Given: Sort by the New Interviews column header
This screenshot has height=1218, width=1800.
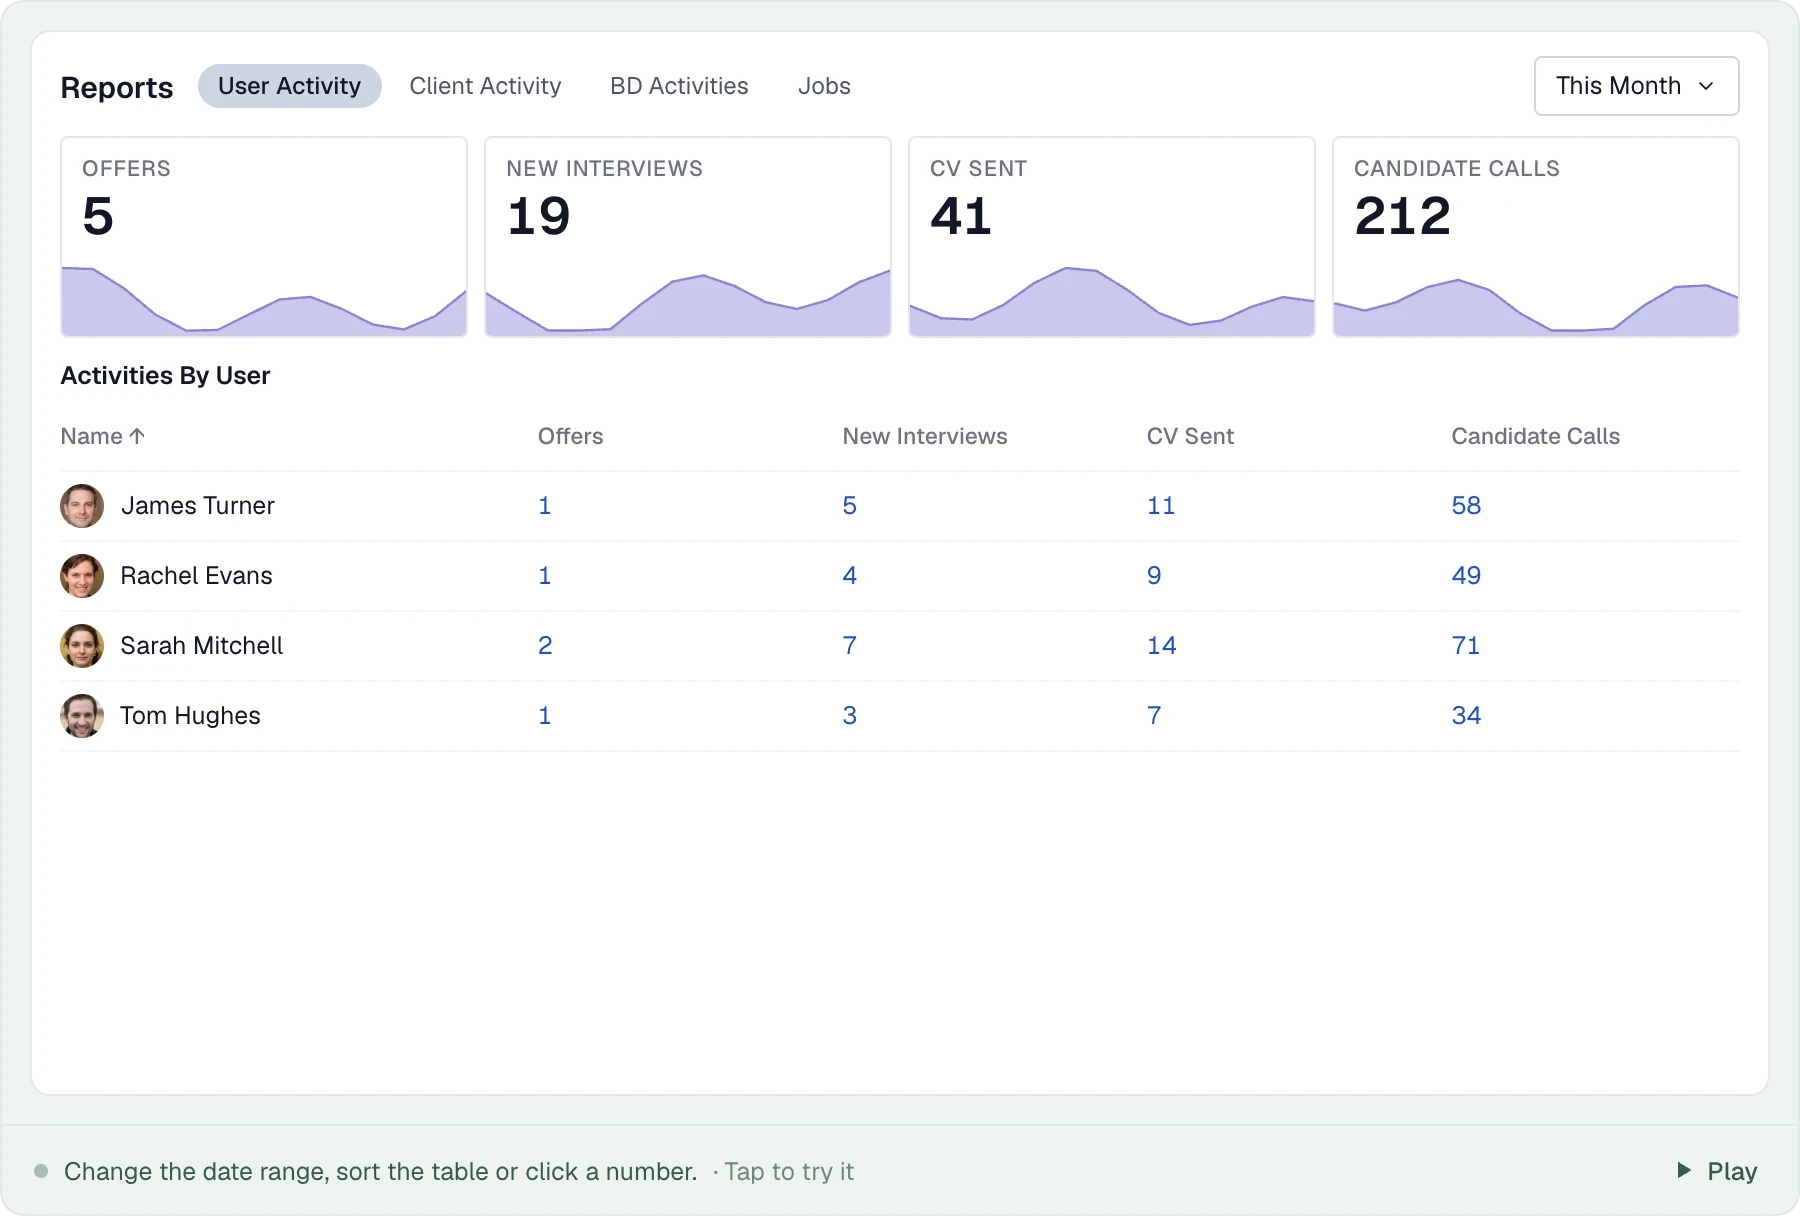Looking at the screenshot, I should click(924, 436).
